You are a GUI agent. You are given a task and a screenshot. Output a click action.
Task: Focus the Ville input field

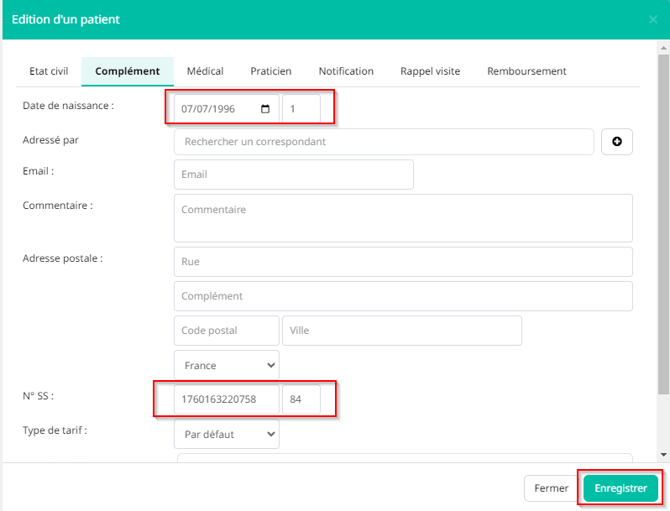click(401, 331)
